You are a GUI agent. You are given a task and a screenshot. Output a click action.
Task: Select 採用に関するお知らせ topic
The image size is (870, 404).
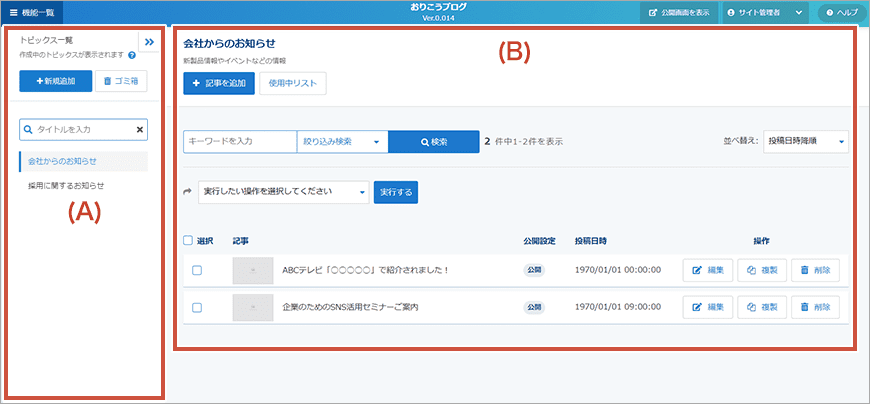(x=66, y=186)
